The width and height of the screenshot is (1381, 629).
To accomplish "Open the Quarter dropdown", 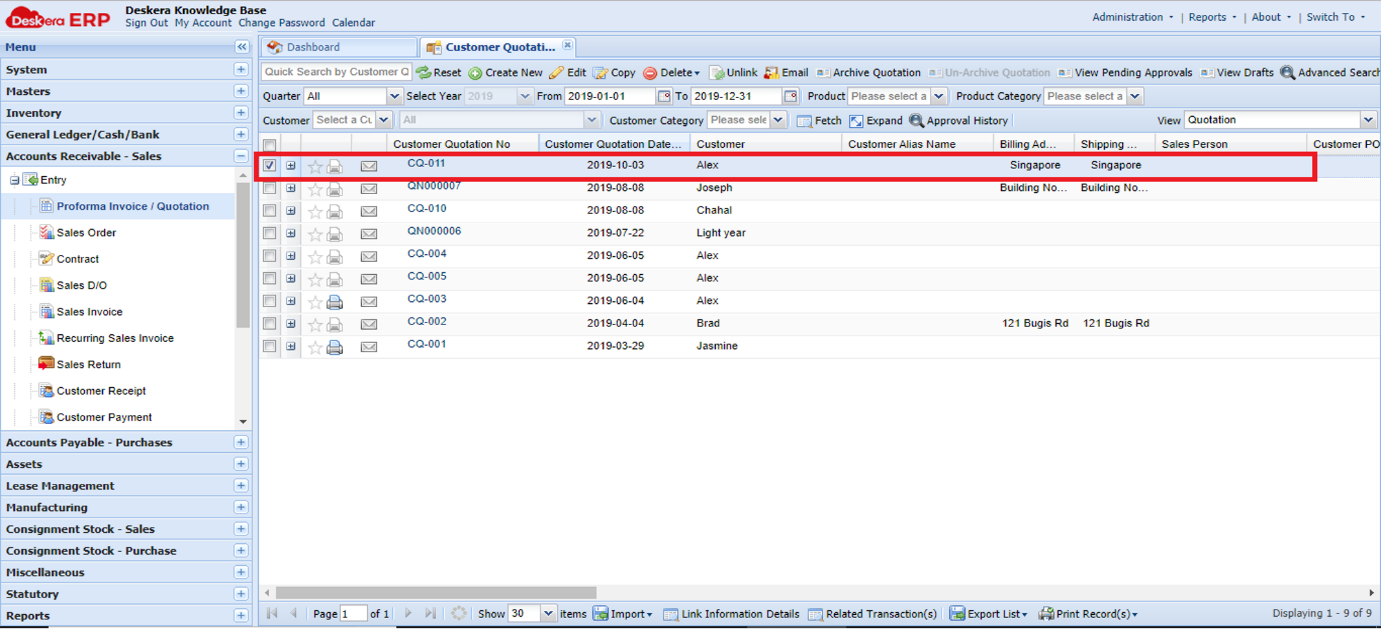I will (394, 97).
